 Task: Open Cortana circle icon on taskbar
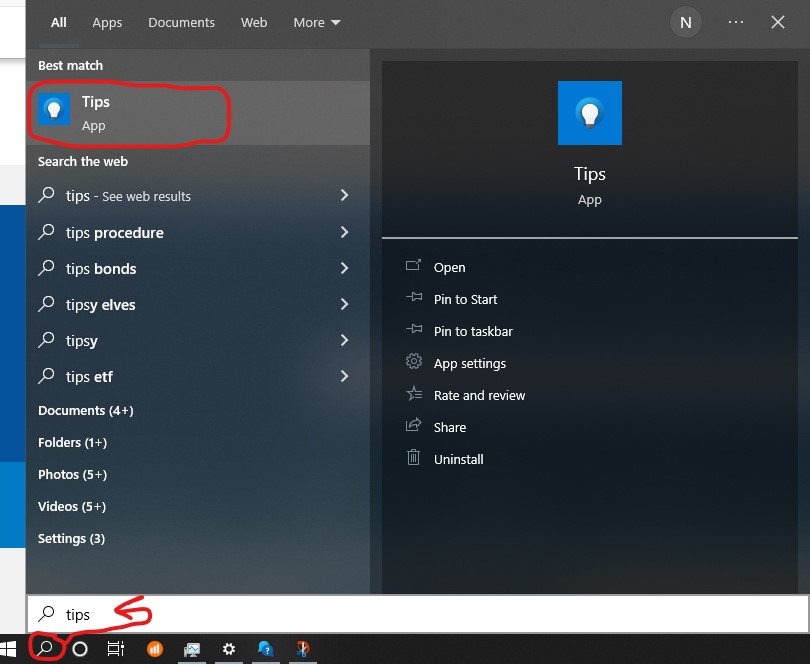click(80, 648)
